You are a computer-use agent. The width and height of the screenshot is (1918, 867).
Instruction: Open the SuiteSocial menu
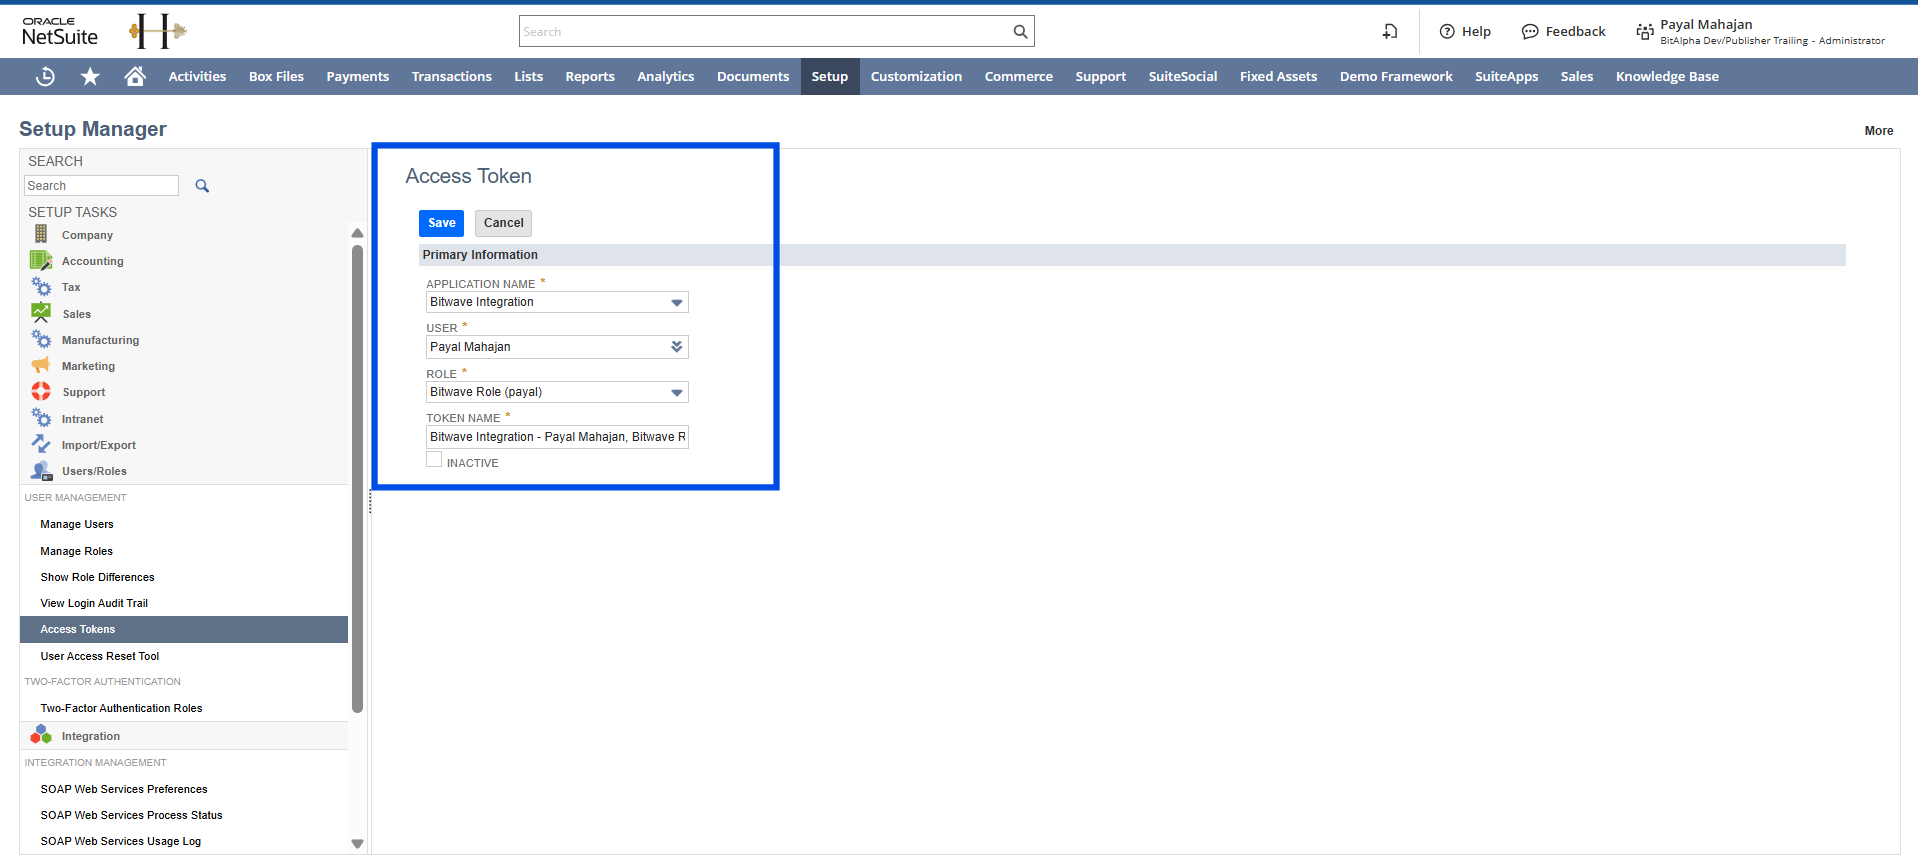coord(1182,76)
